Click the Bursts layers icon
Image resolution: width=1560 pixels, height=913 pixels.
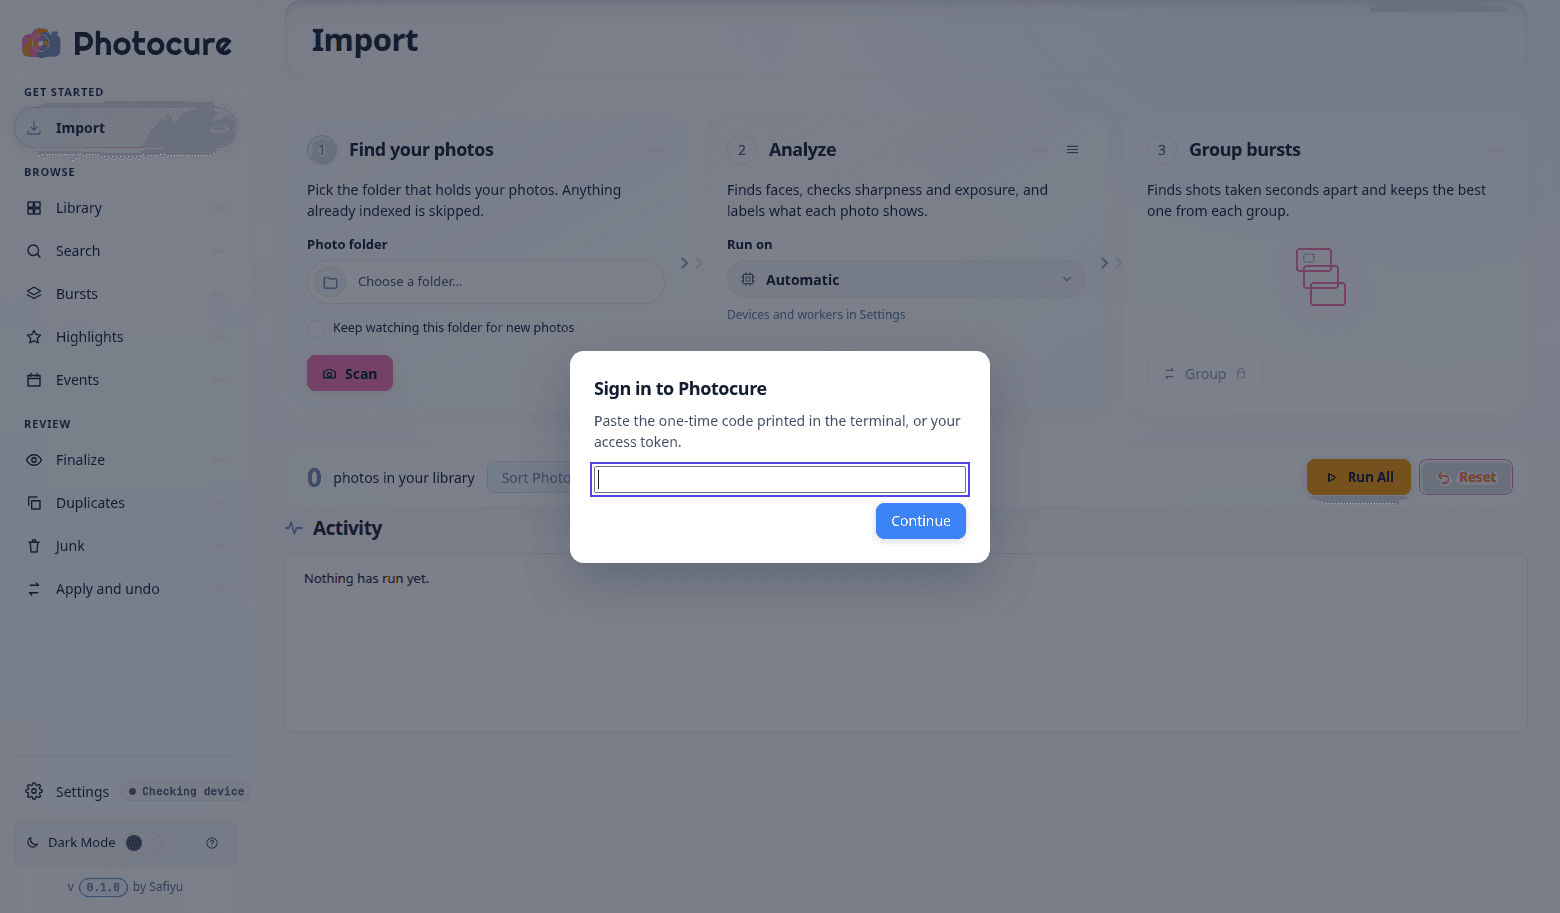[34, 294]
